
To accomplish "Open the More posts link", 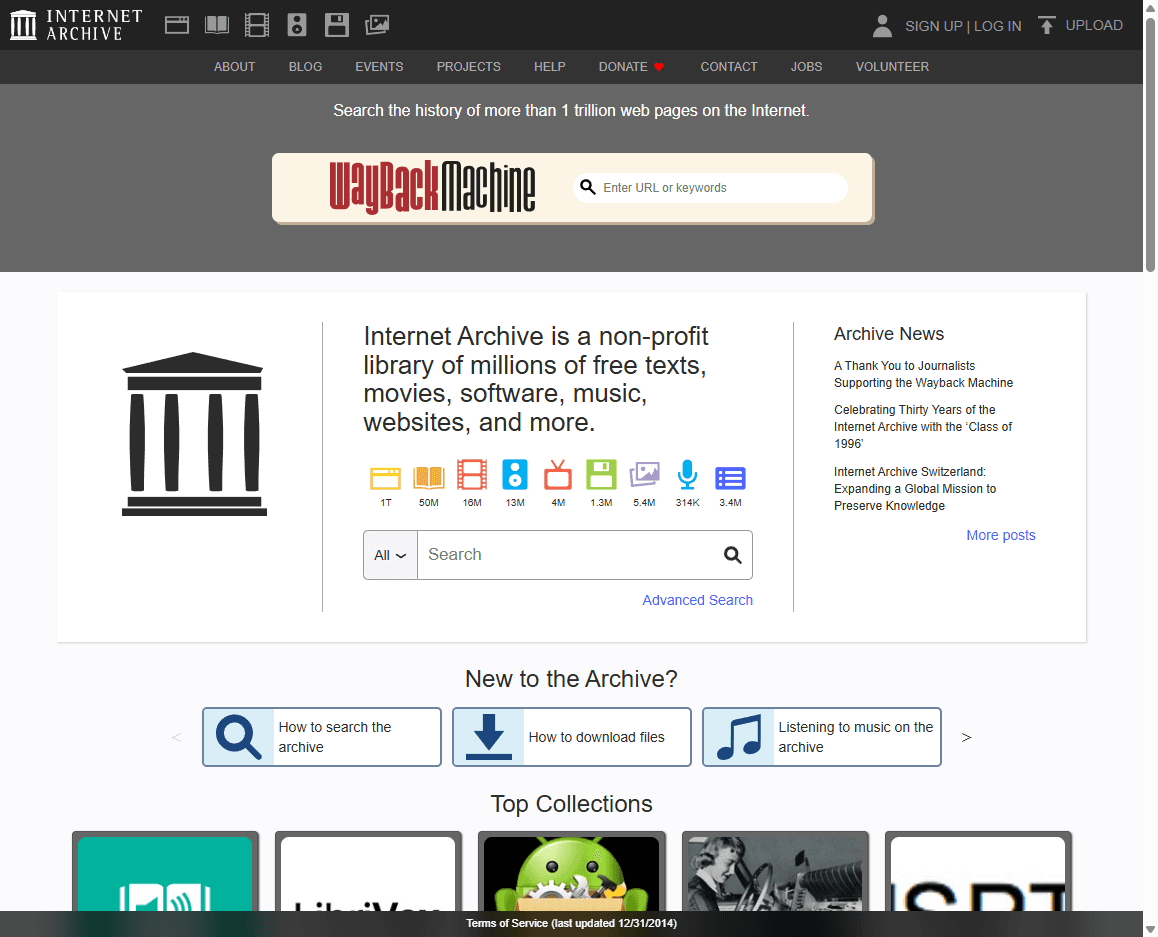I will [x=1001, y=535].
